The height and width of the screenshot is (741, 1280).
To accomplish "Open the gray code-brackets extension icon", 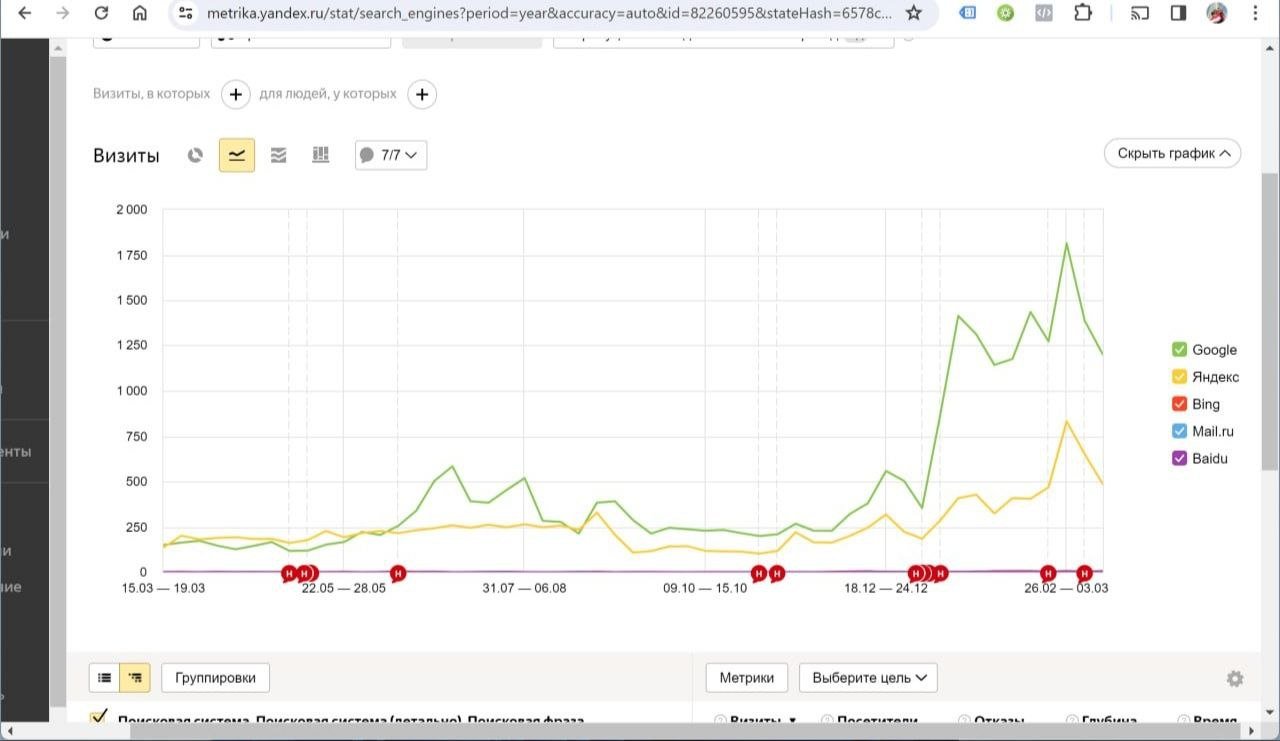I will (x=1043, y=14).
